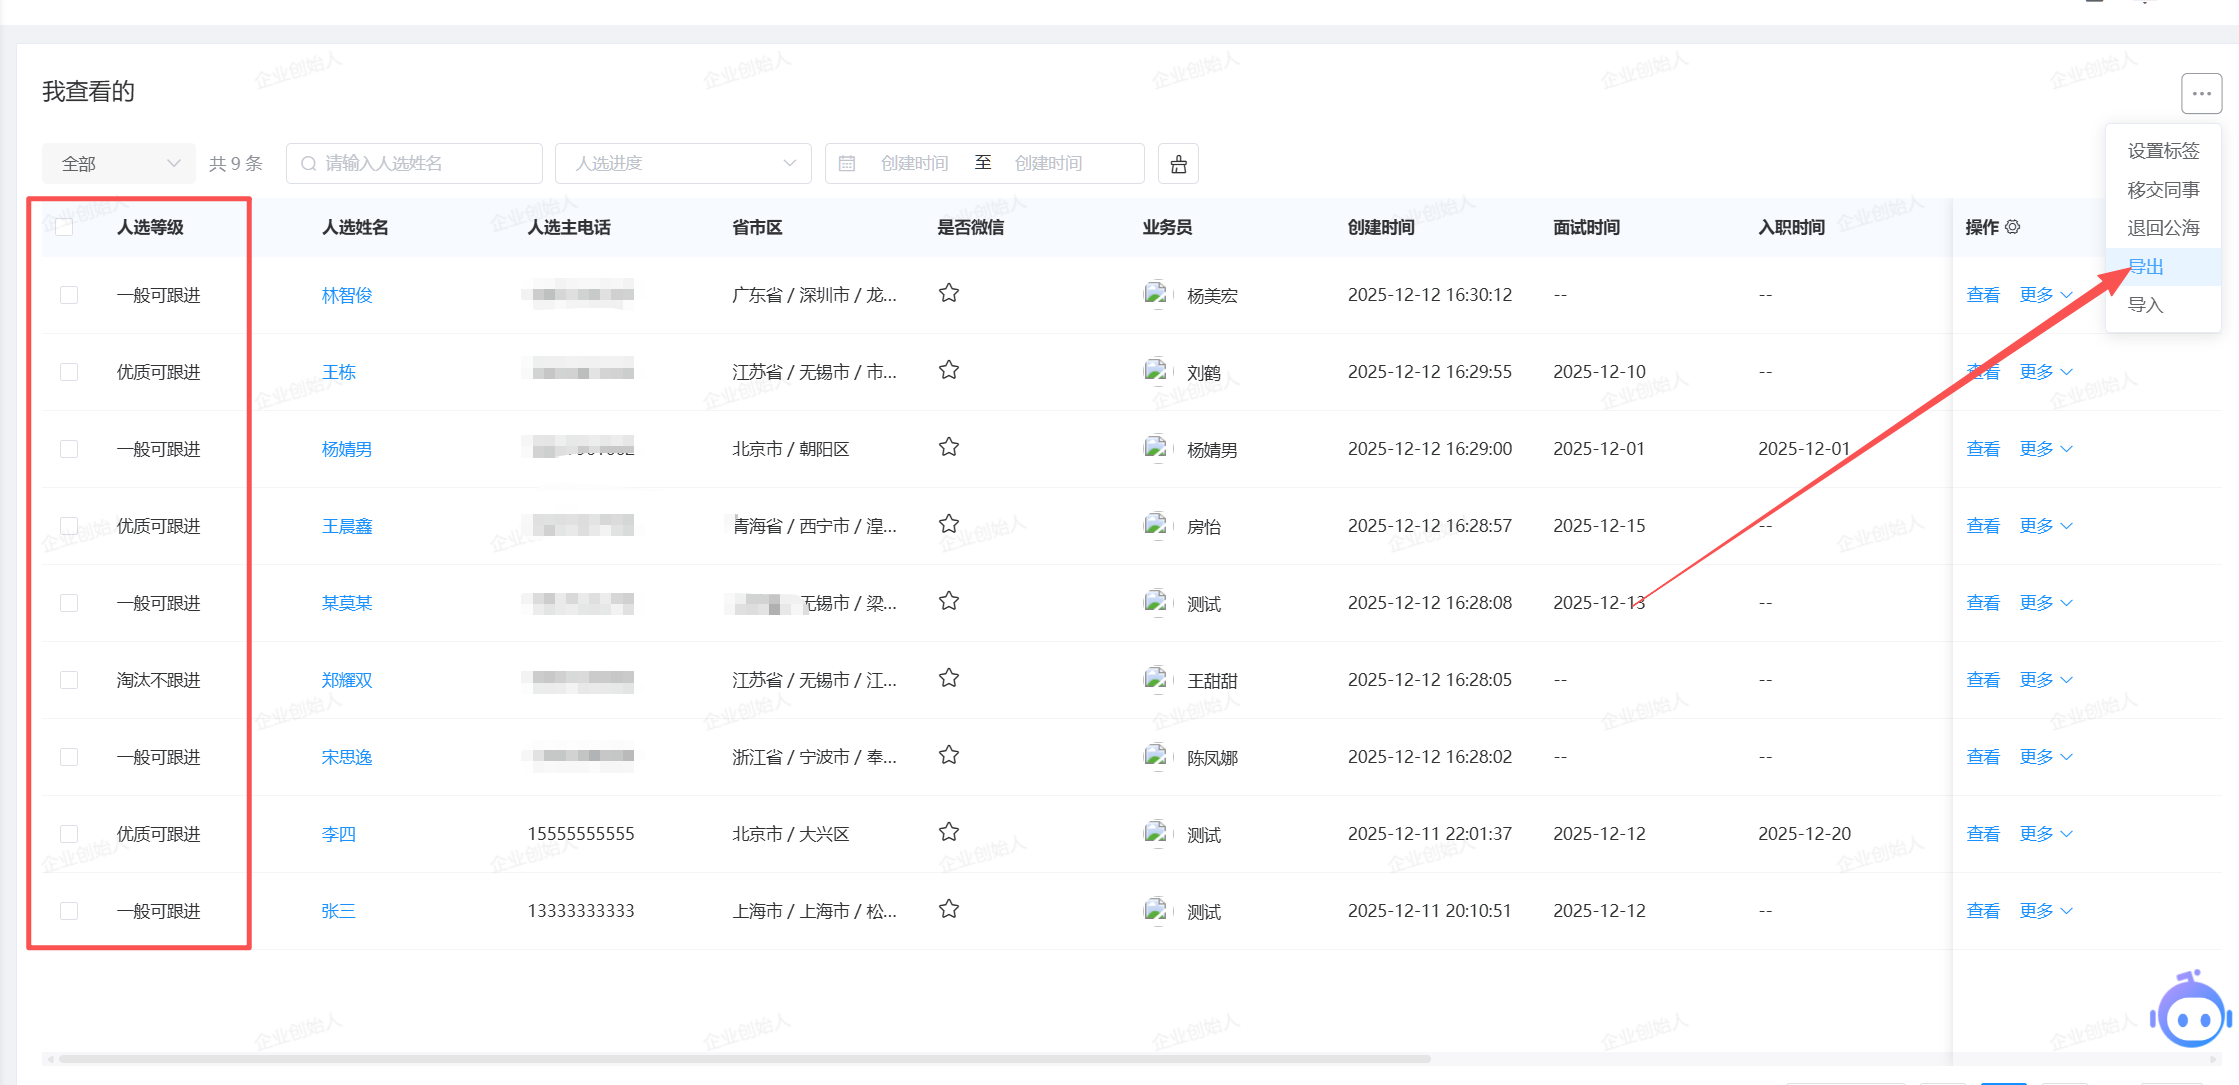Click the gear icon next to 操作 header

(2013, 227)
